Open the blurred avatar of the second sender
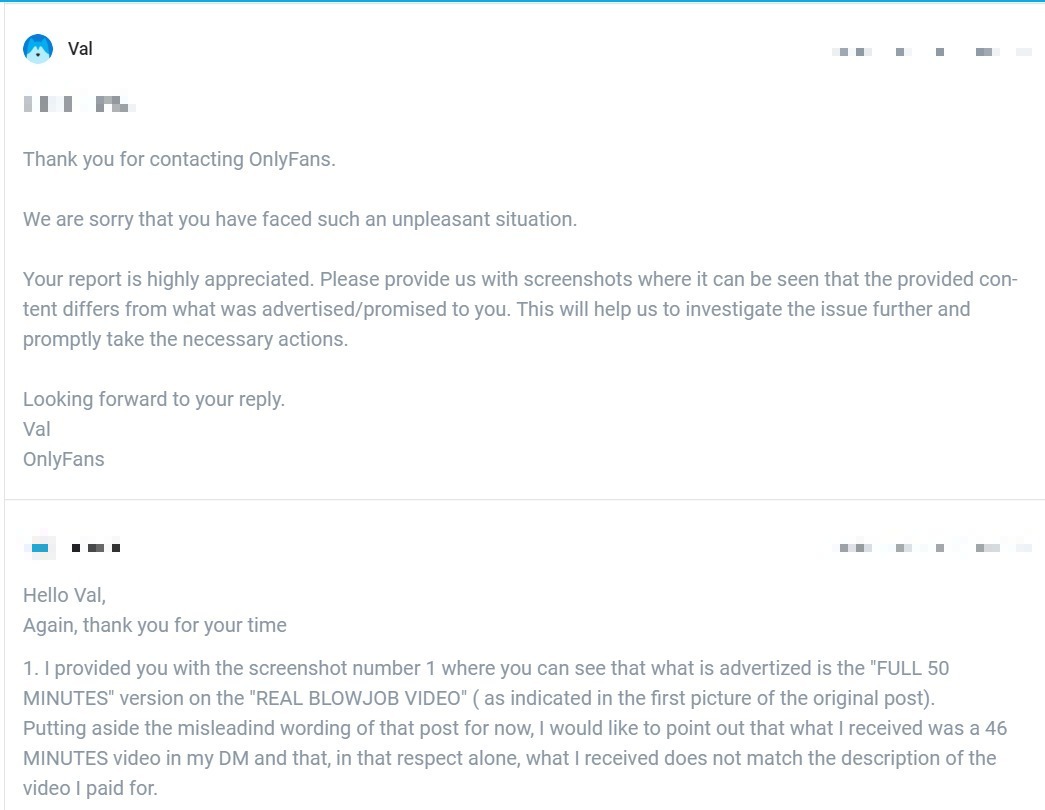The width and height of the screenshot is (1045, 810). tap(40, 548)
